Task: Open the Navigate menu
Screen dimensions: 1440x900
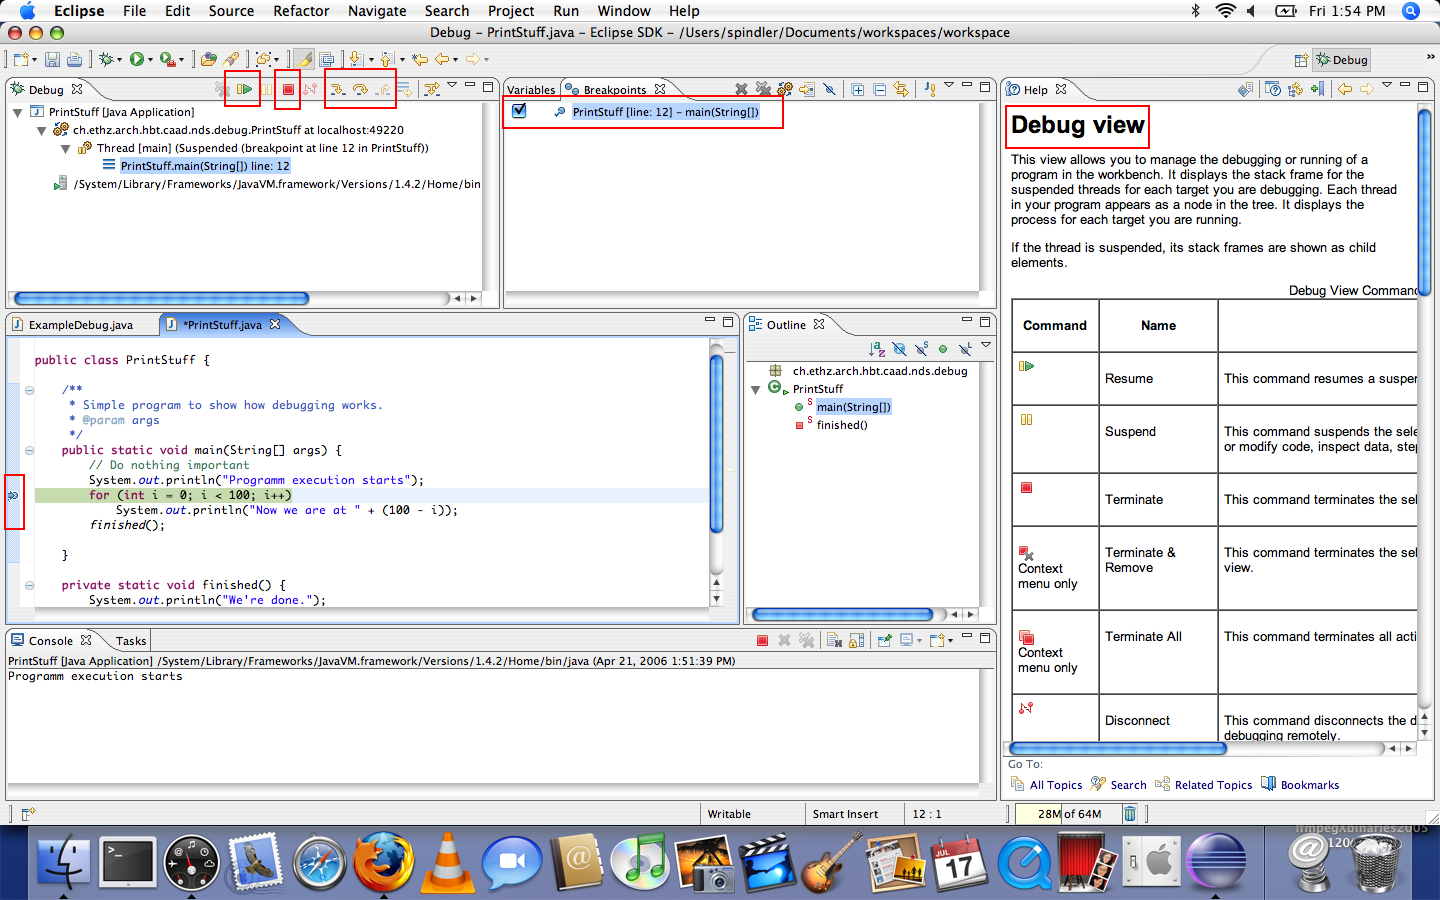Action: coord(377,11)
